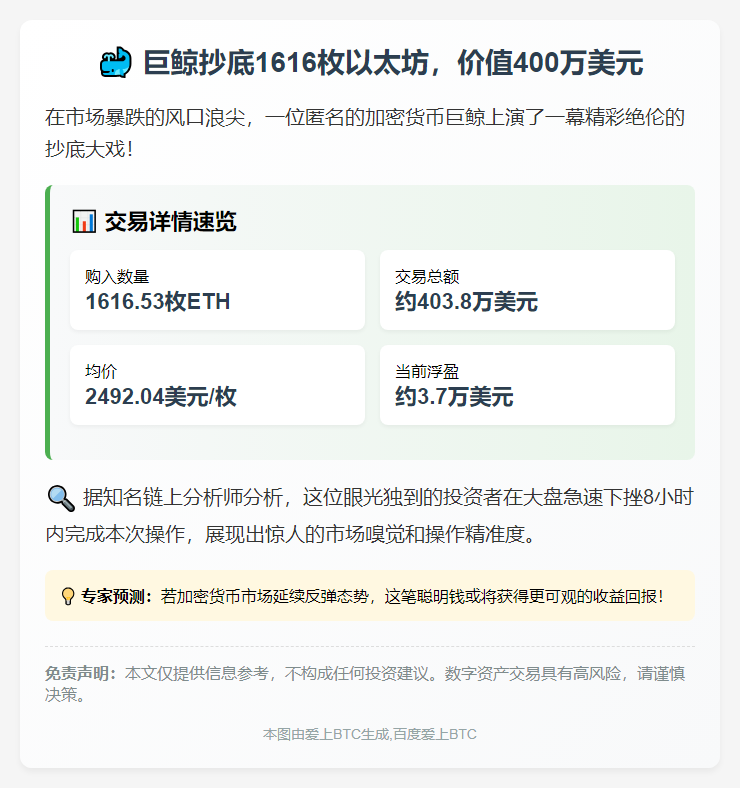Click the 交易总额 label

(x=427, y=277)
